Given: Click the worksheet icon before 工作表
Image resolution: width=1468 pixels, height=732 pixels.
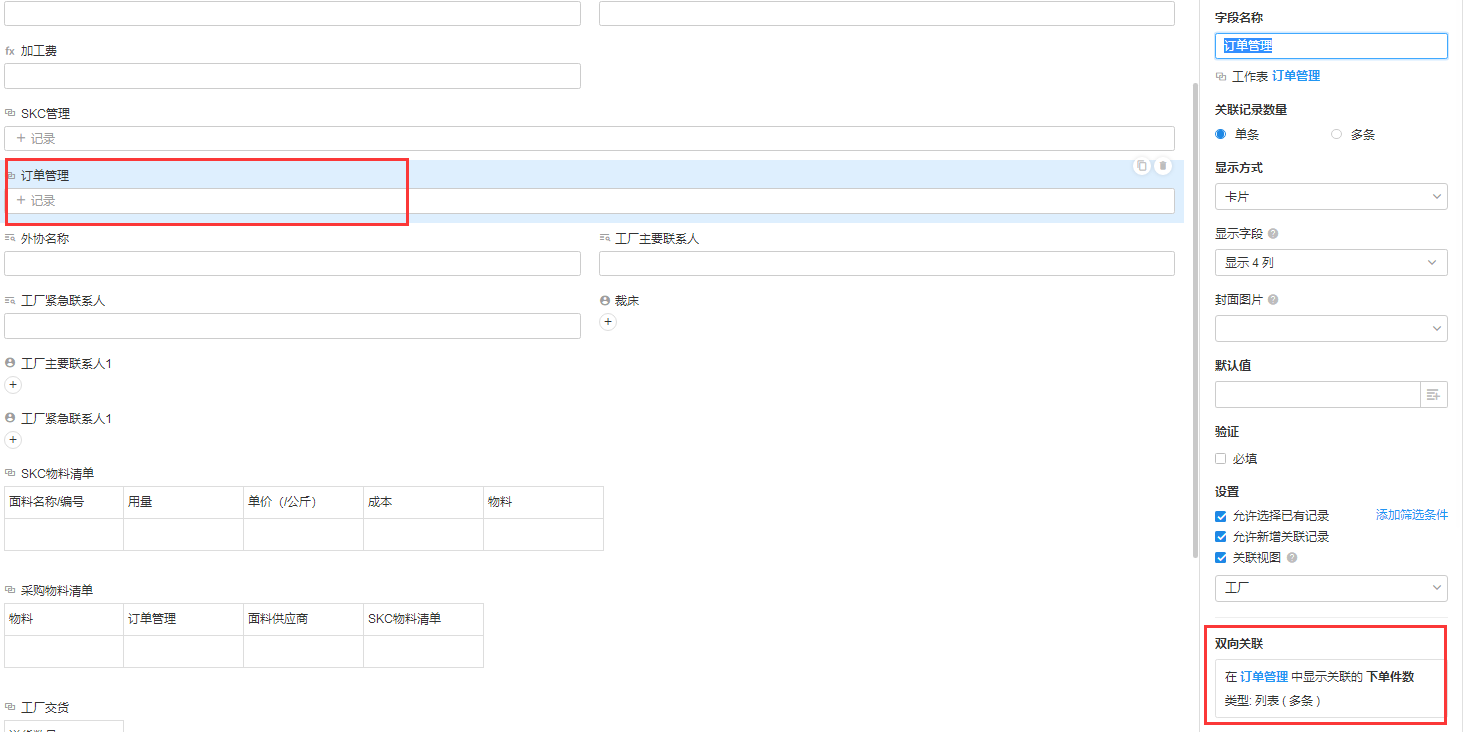Looking at the screenshot, I should (1221, 76).
